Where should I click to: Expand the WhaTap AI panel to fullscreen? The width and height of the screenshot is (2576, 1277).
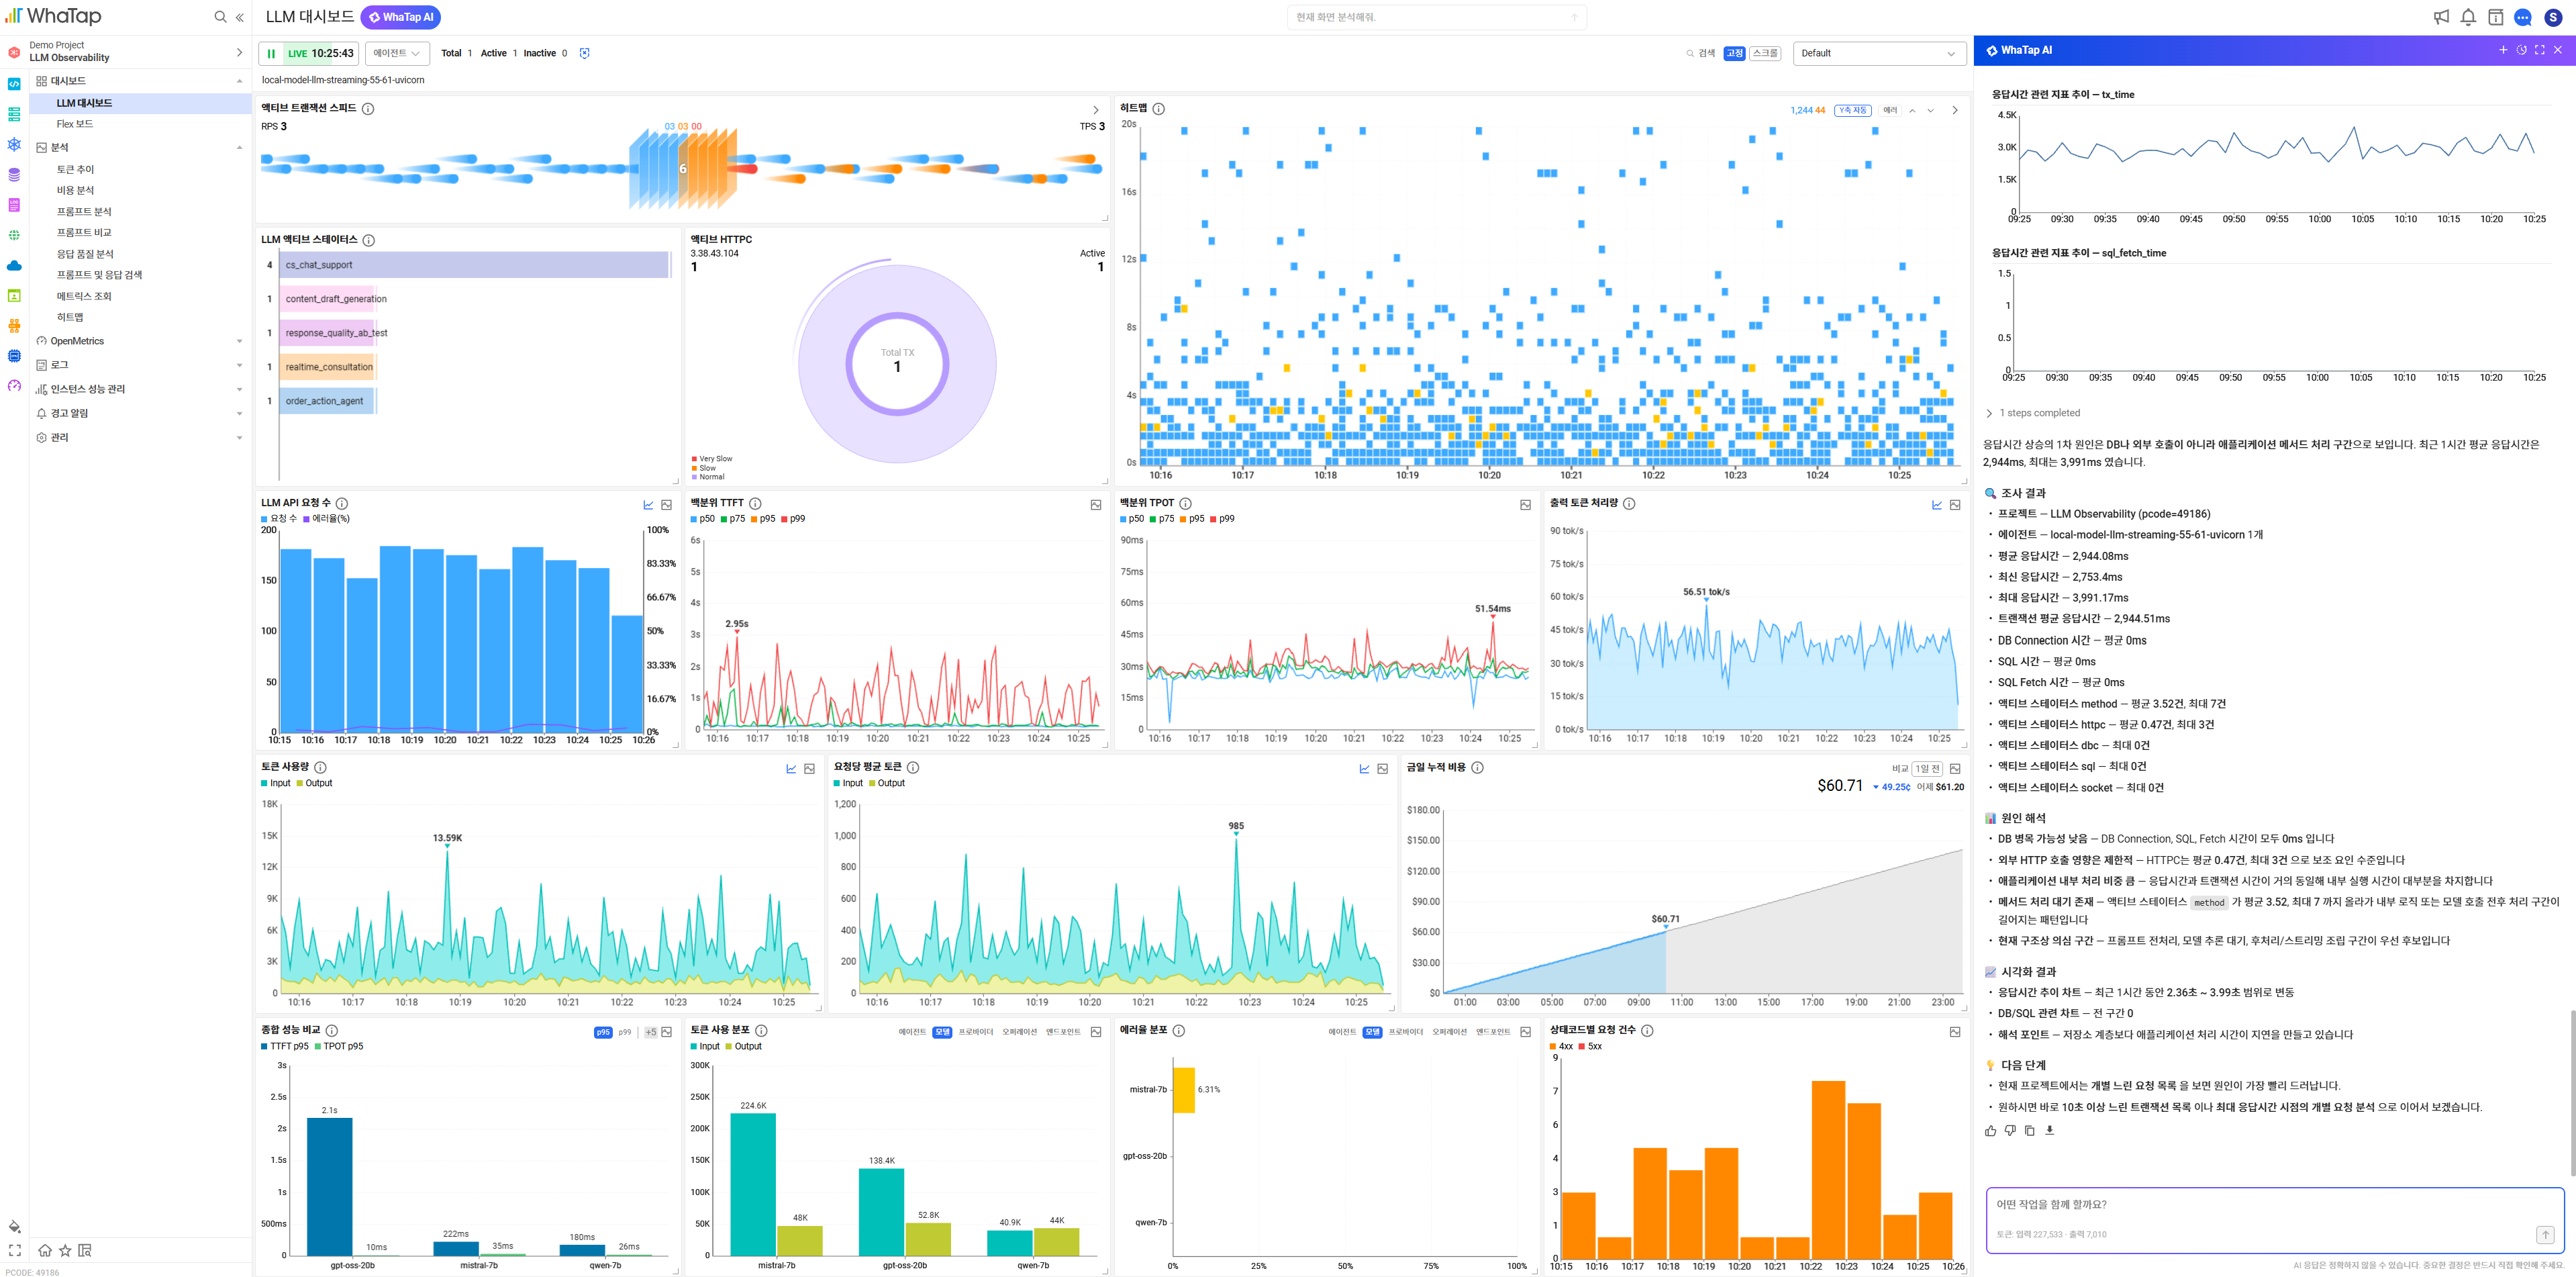[x=2539, y=50]
